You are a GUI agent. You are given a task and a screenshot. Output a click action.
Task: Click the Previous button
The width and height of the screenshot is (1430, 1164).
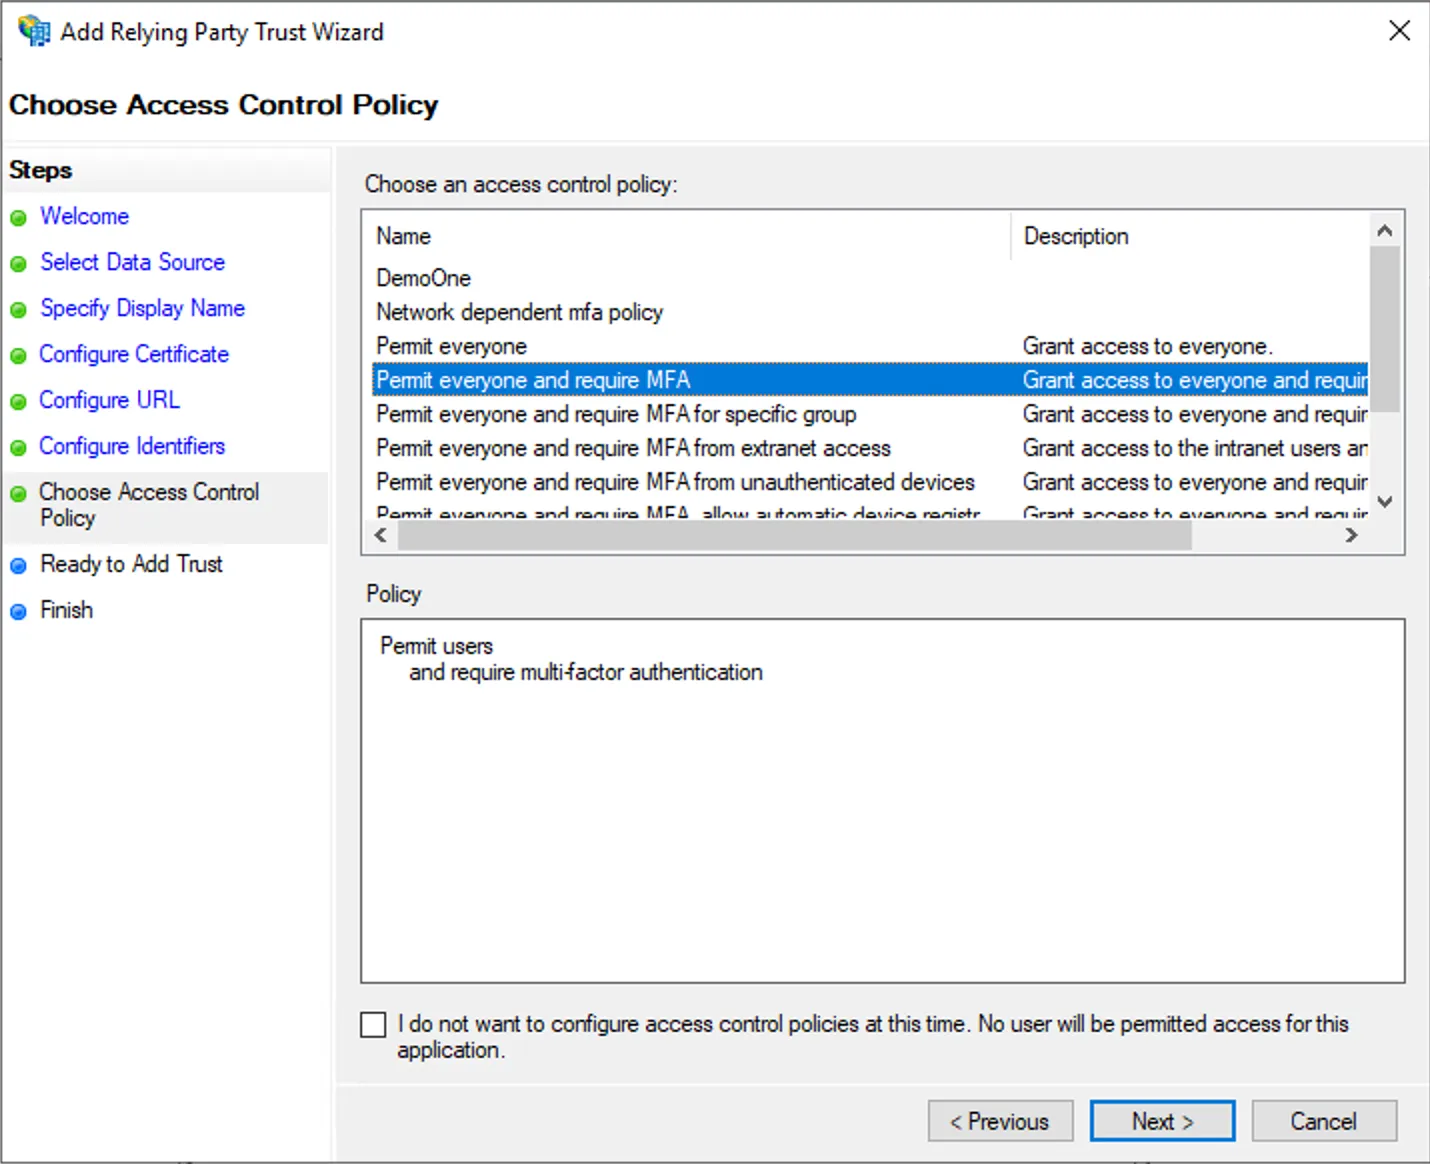point(1000,1121)
